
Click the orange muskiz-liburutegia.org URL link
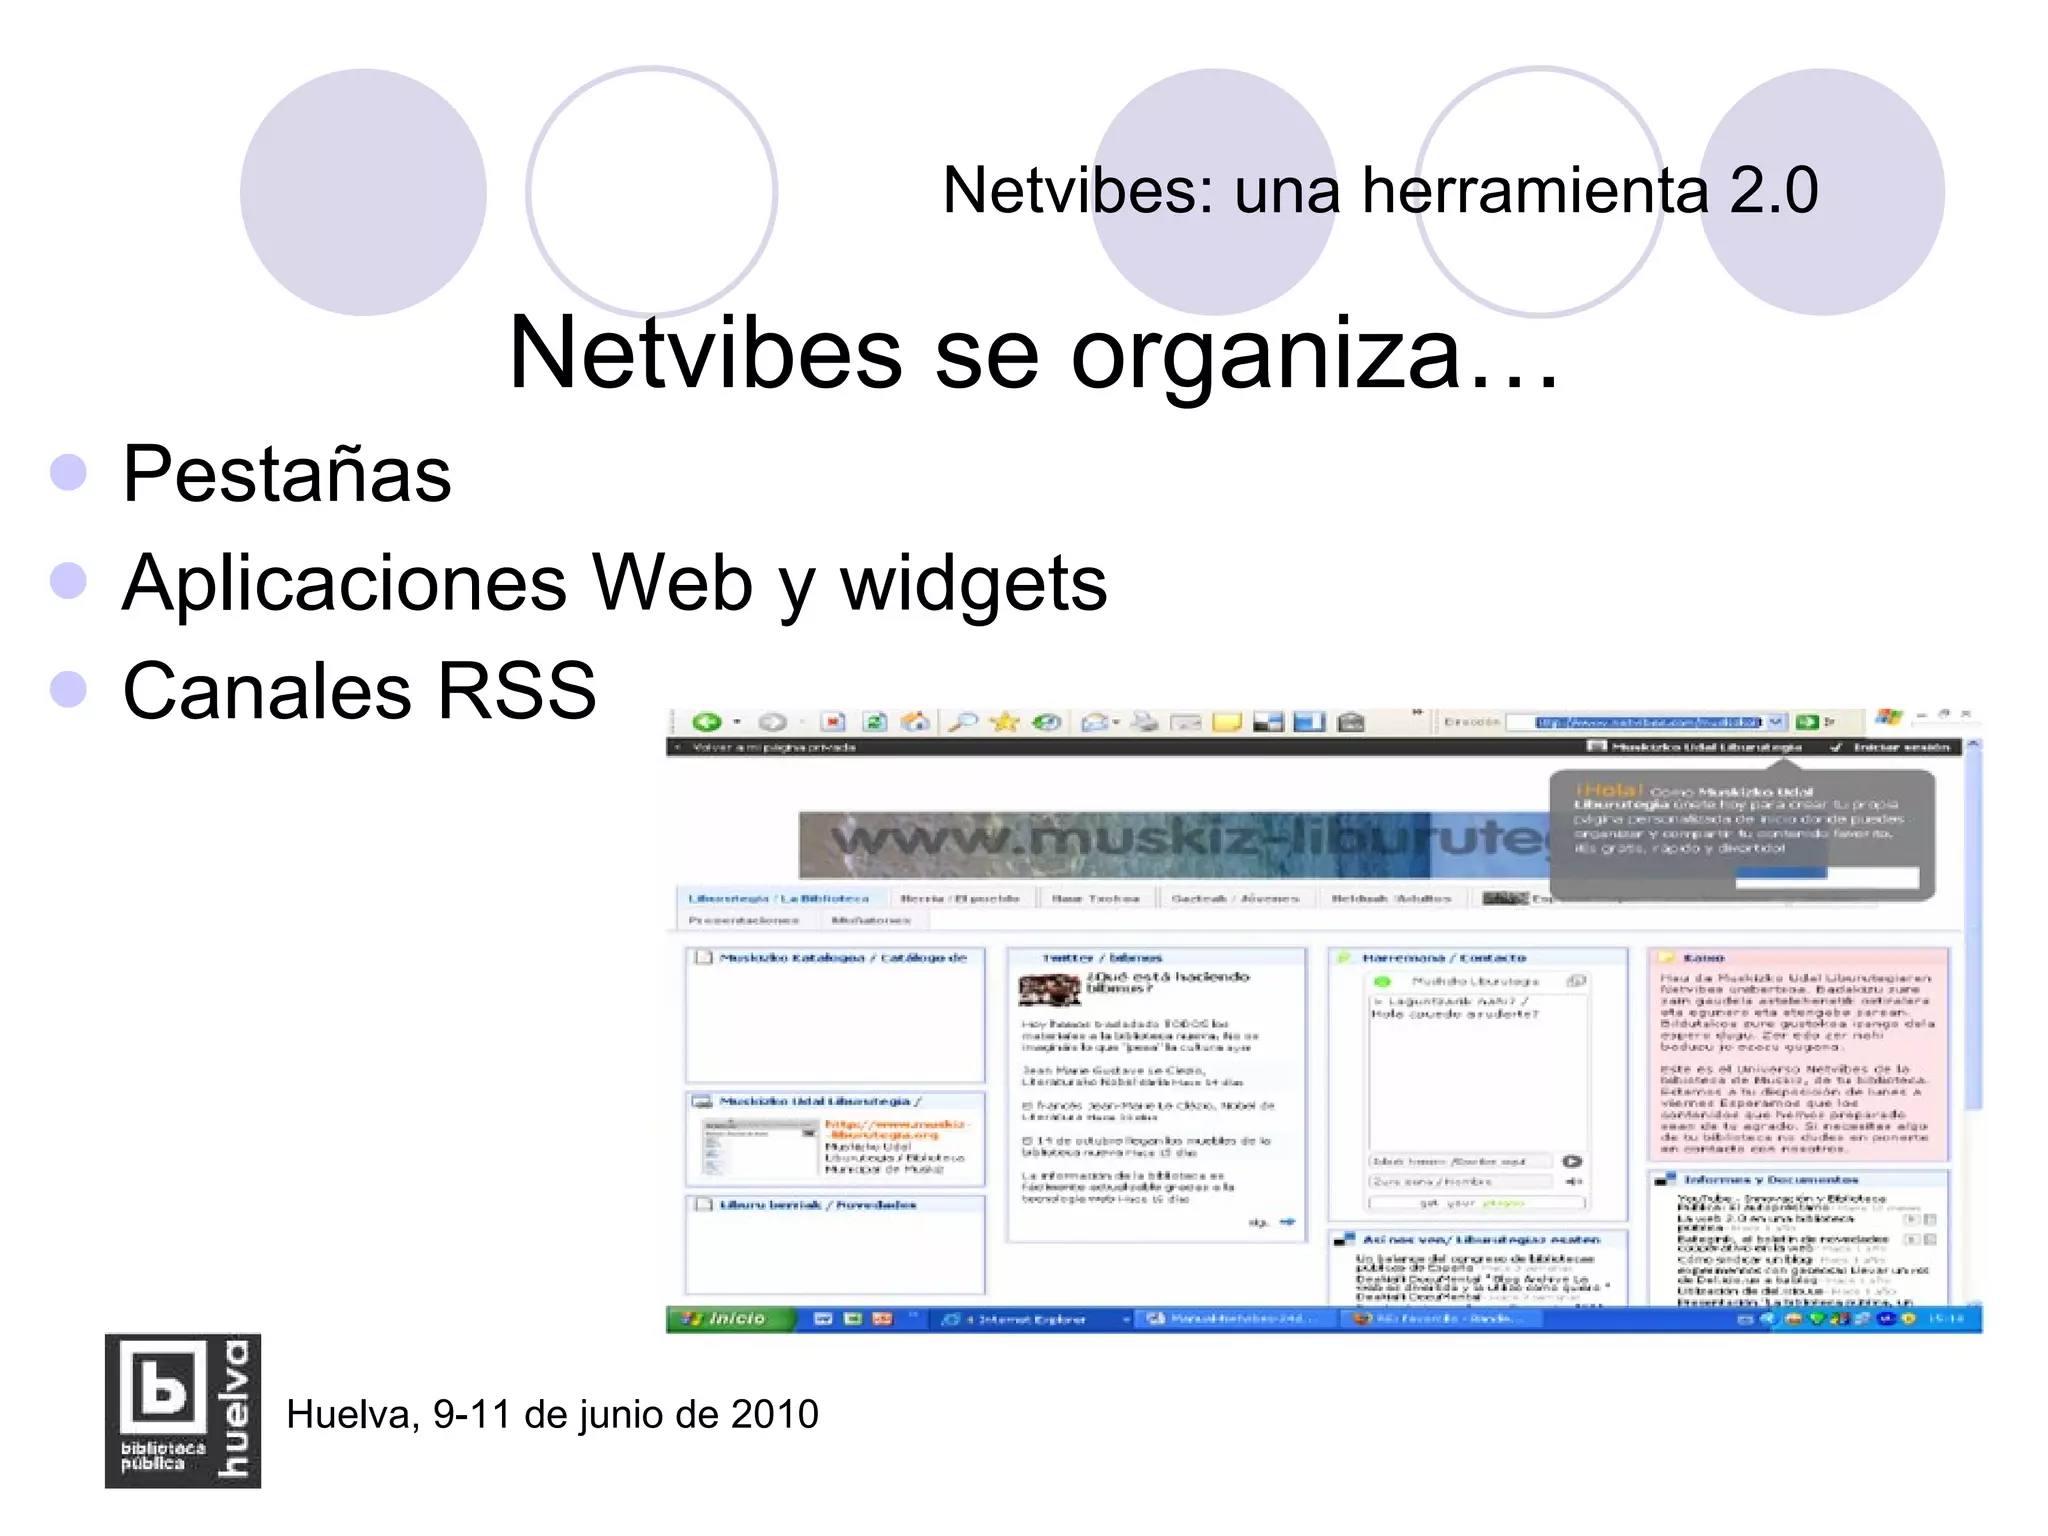[x=897, y=1129]
